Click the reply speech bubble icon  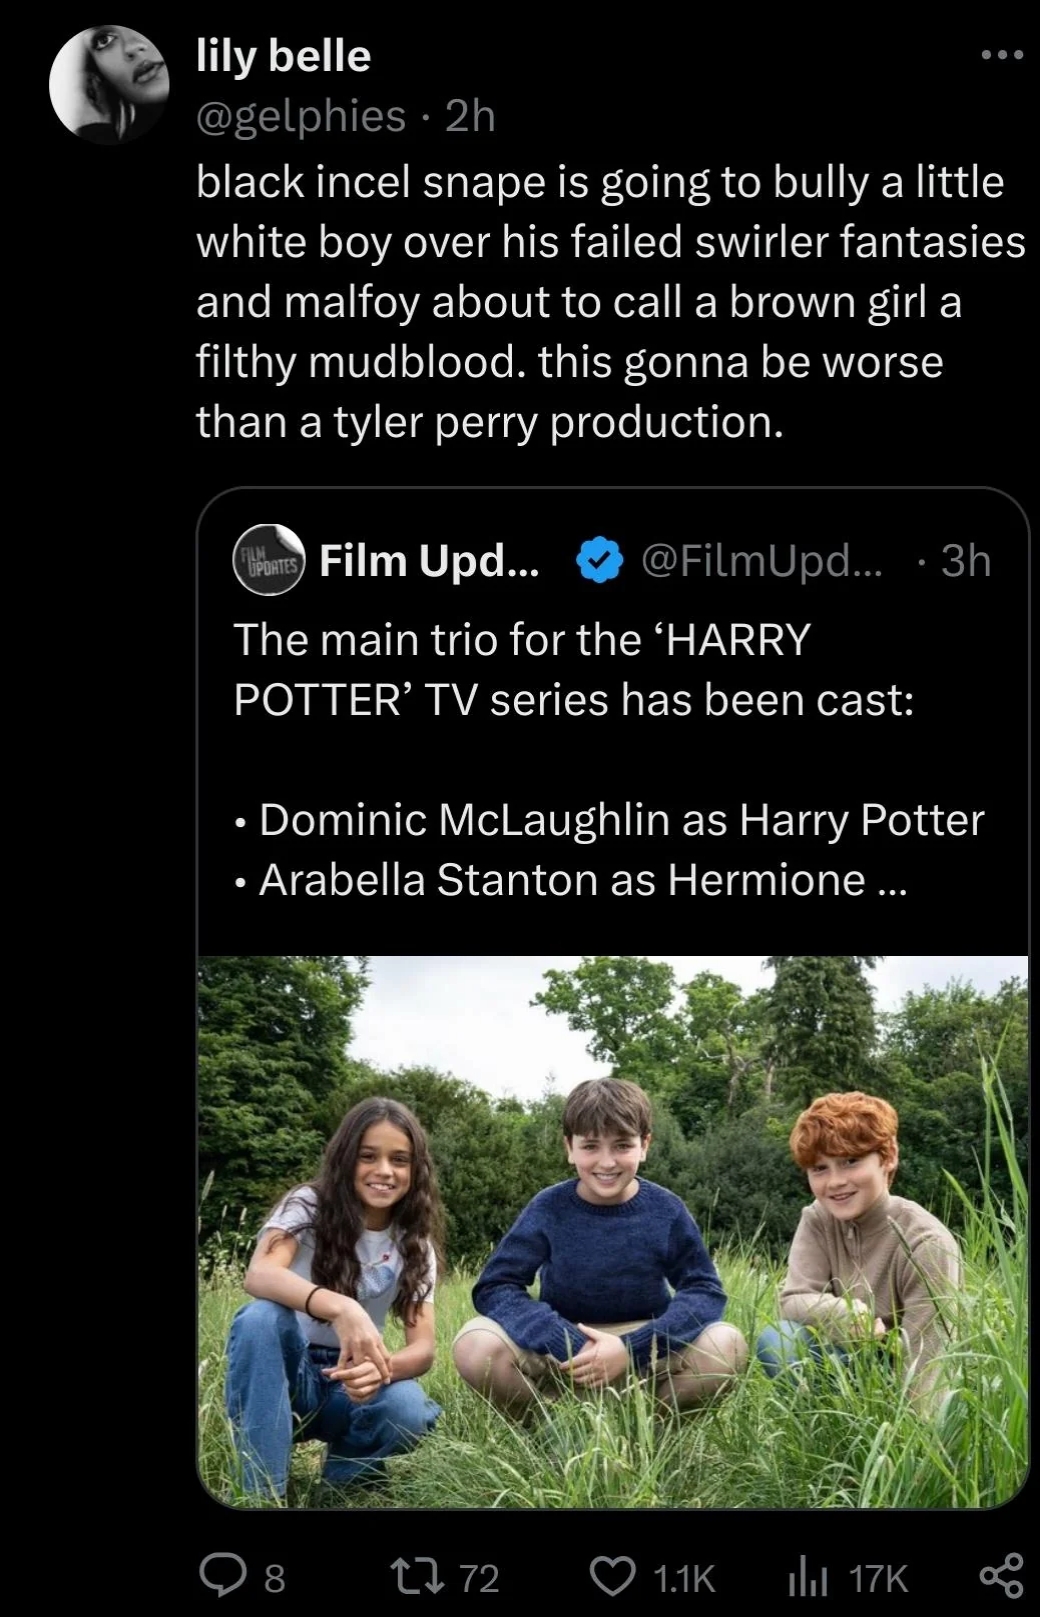pyautogui.click(x=217, y=1577)
